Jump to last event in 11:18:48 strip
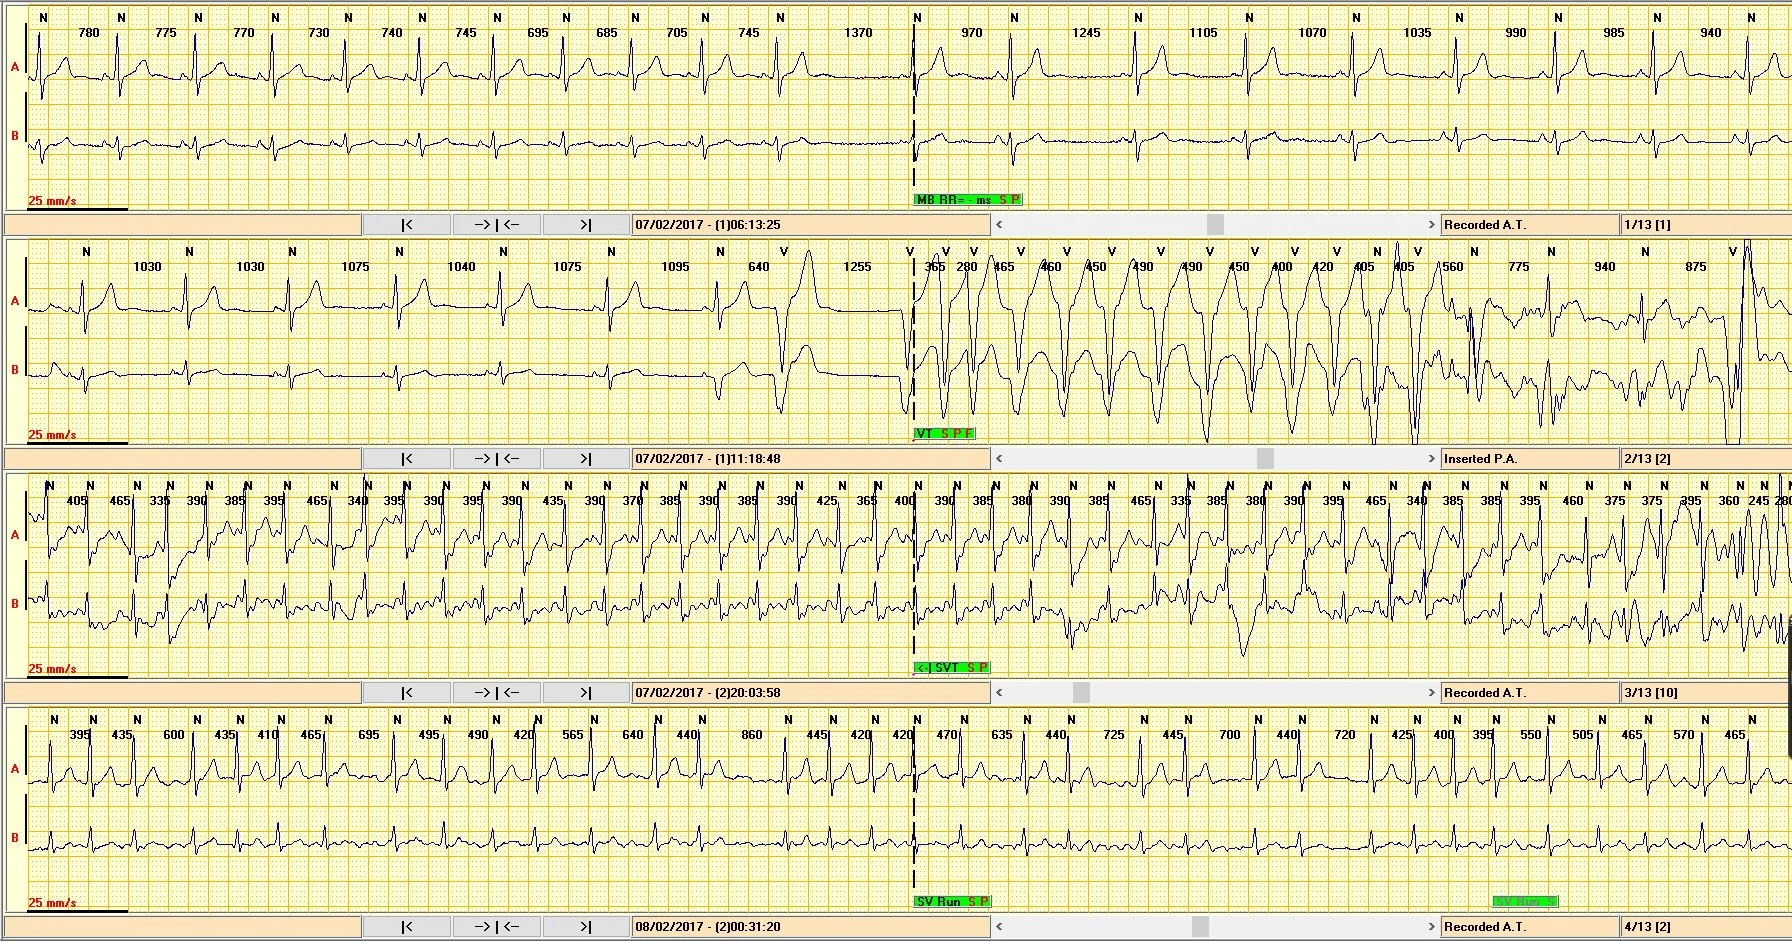The height and width of the screenshot is (942, 1792). 585,459
